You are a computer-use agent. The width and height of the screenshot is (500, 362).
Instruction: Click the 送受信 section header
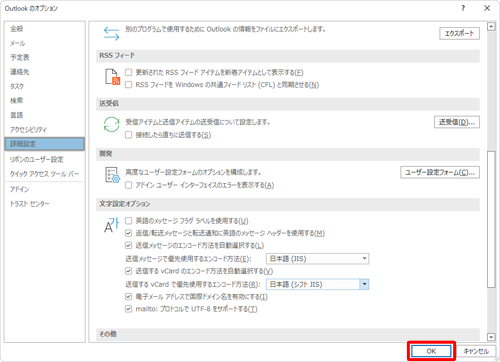coord(288,104)
